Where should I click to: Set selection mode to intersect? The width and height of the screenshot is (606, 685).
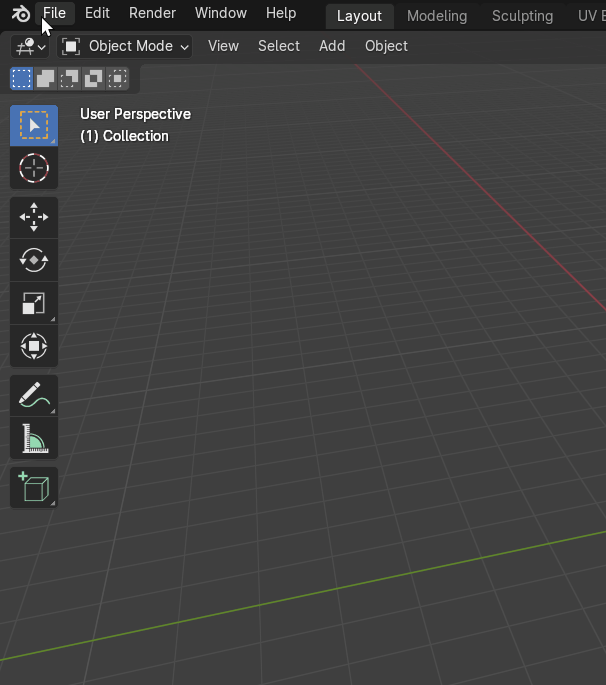117,79
